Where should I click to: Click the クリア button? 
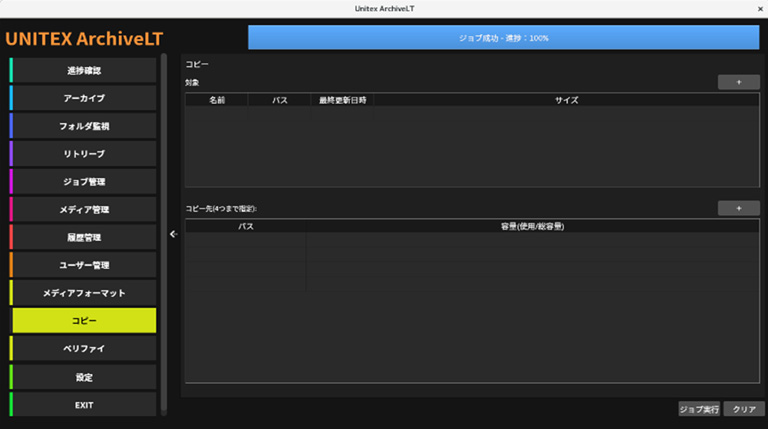pos(744,409)
